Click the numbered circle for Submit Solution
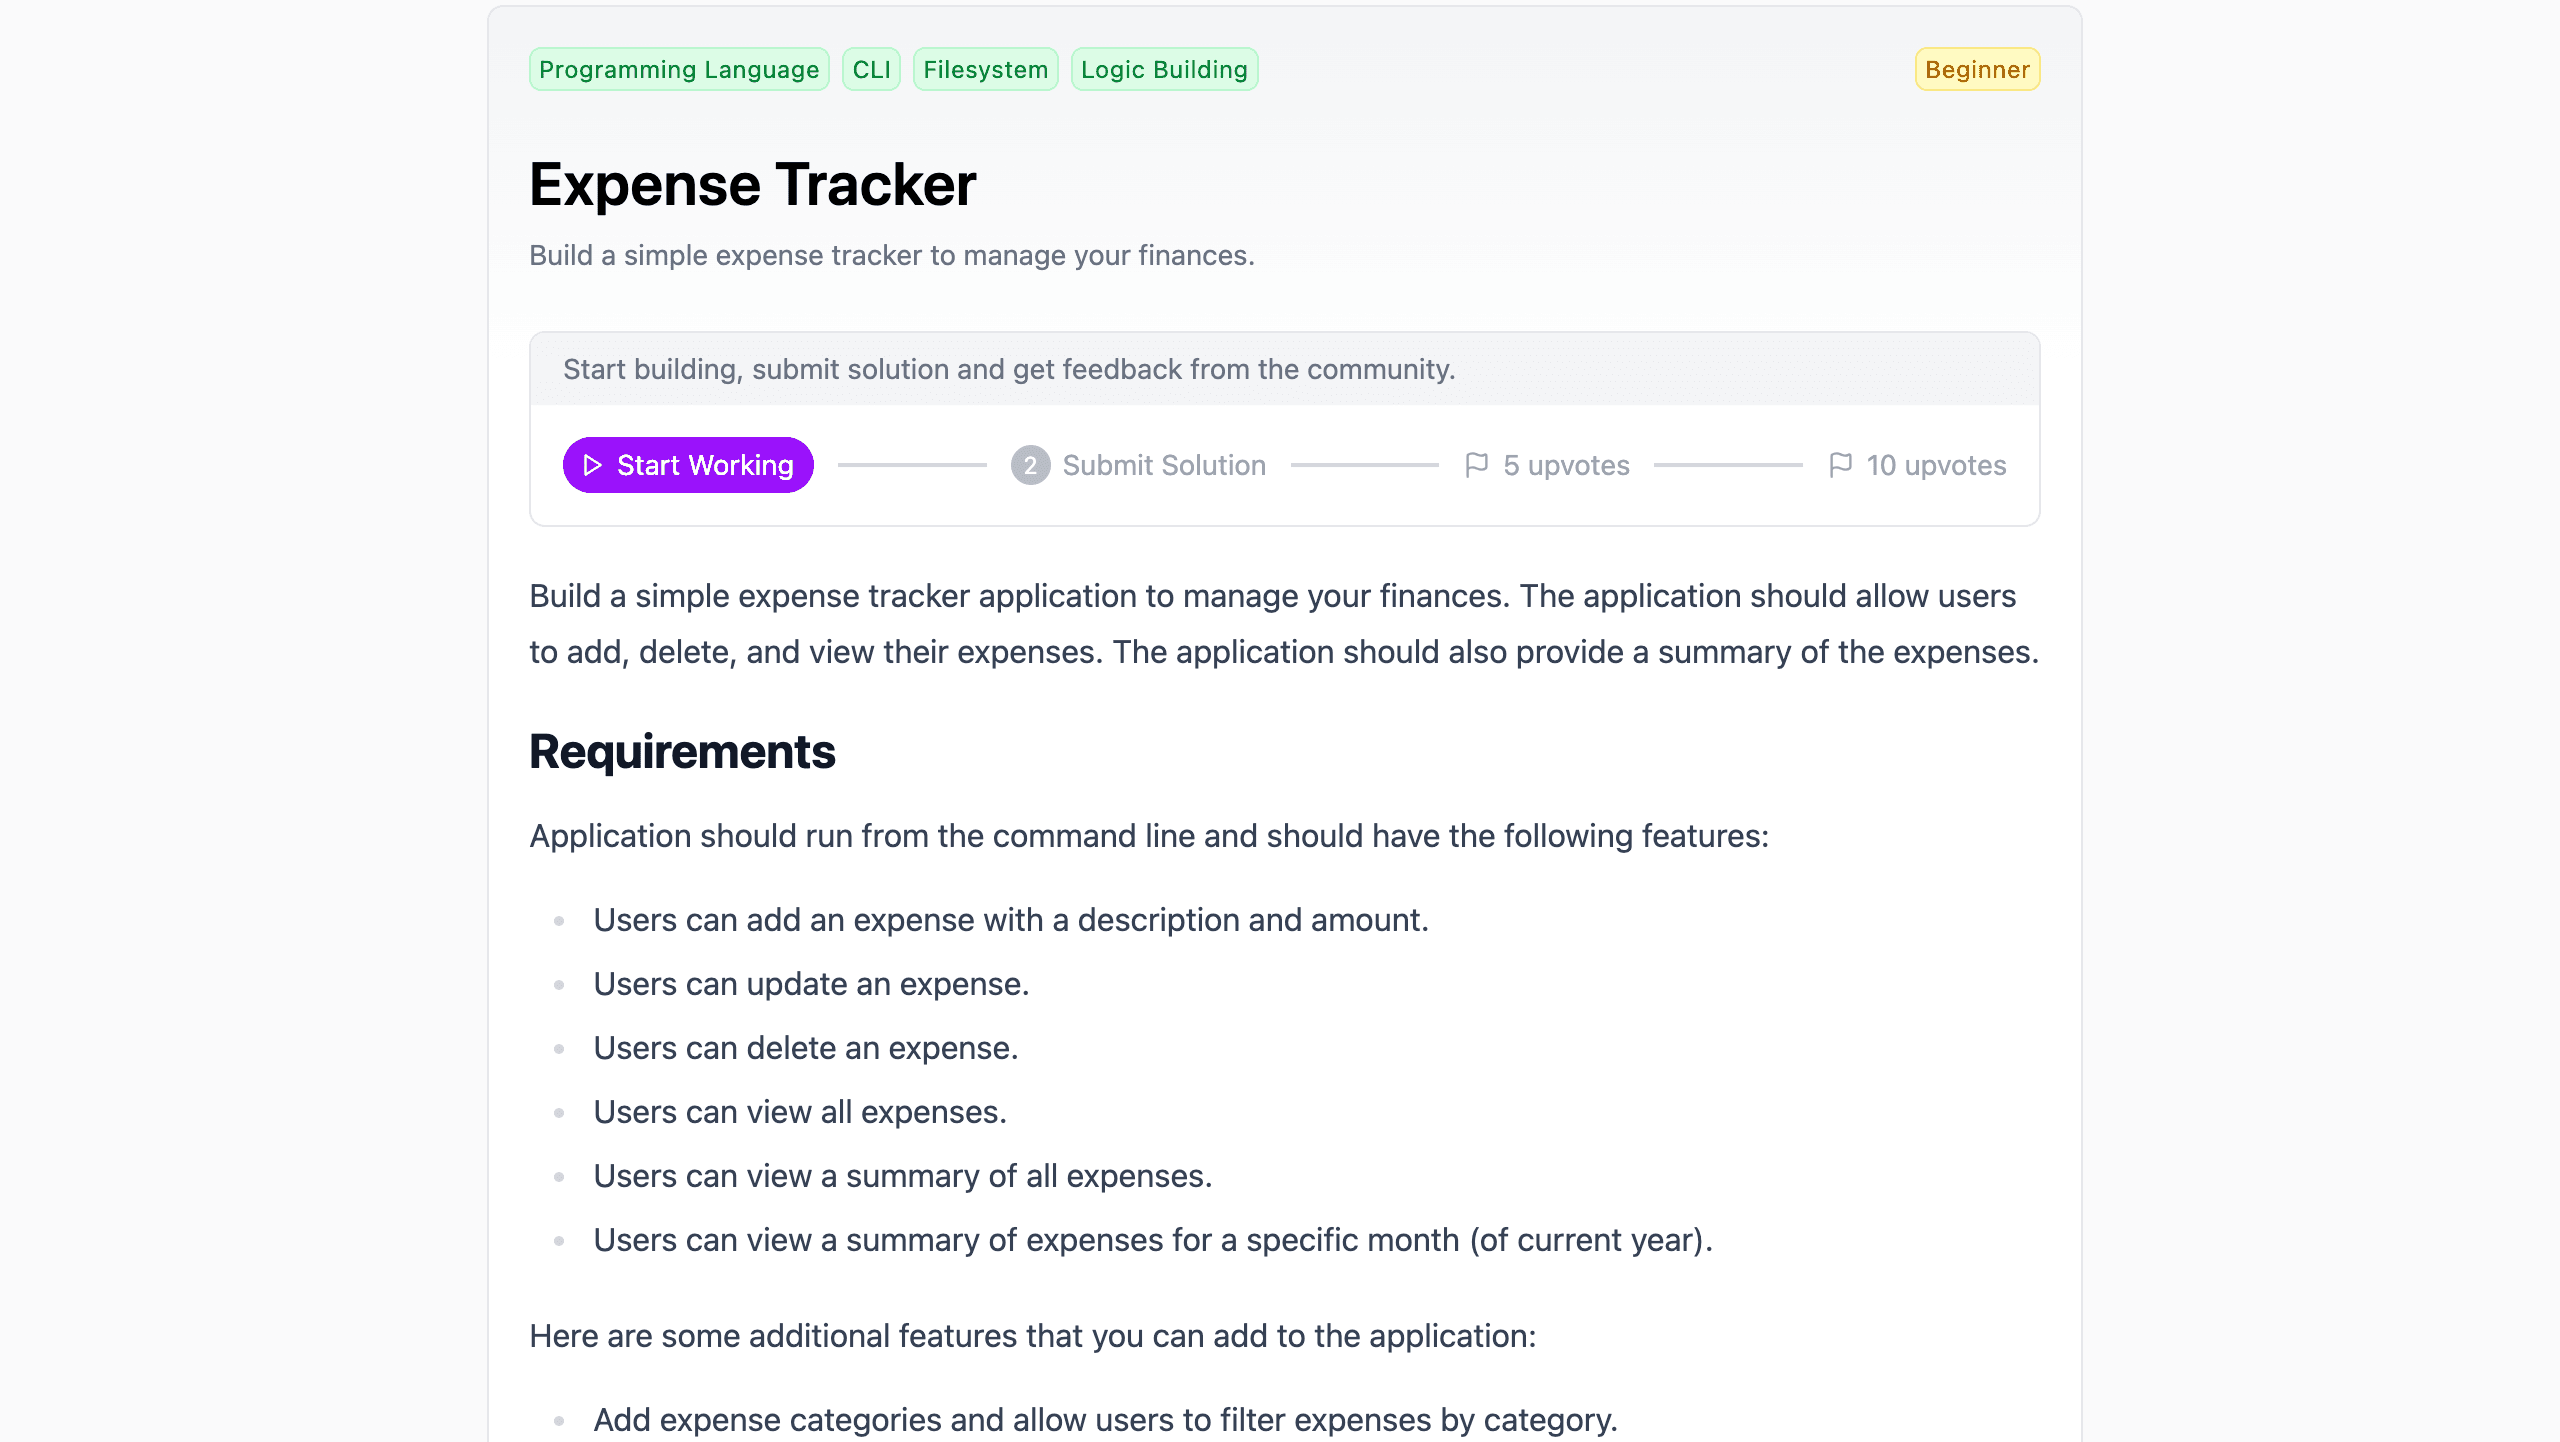This screenshot has width=2560, height=1442. [1030, 465]
